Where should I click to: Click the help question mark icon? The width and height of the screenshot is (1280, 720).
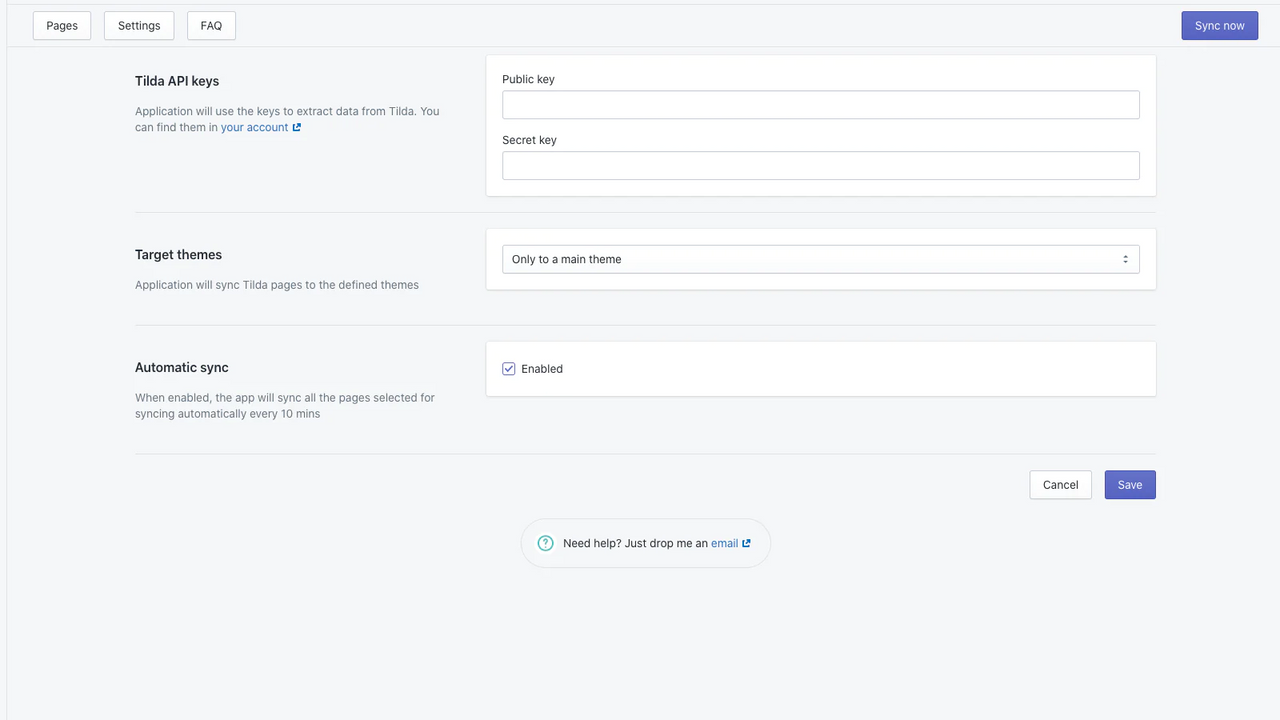coord(546,543)
